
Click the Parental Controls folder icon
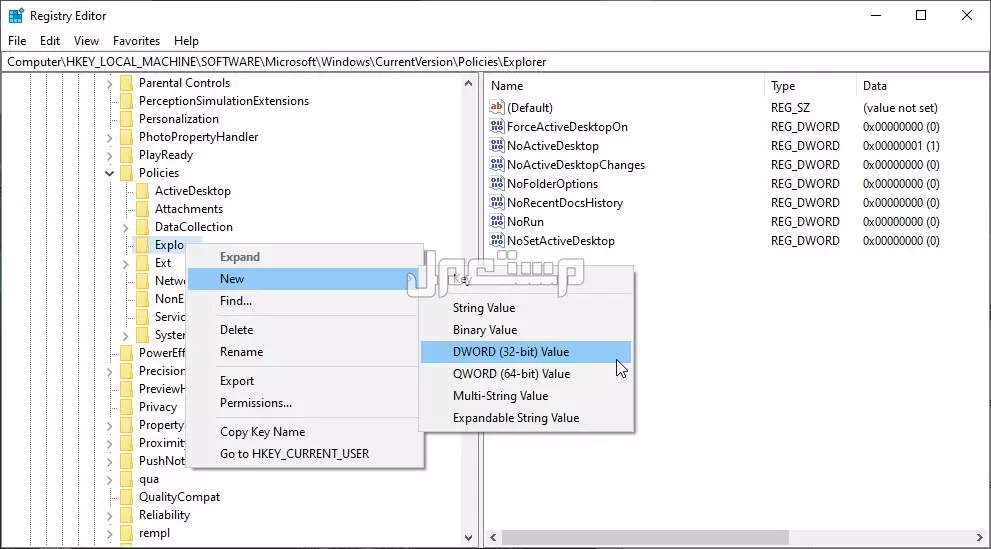tap(126, 83)
